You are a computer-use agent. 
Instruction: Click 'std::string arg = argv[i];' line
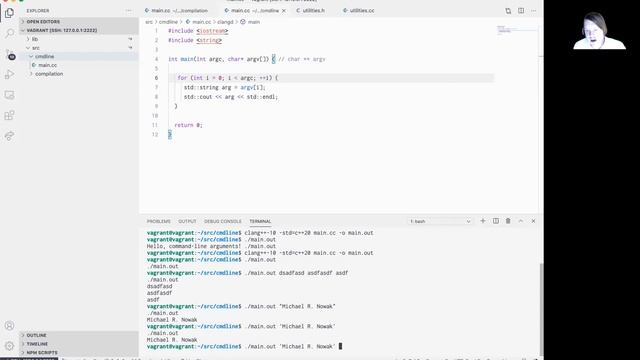[224, 87]
